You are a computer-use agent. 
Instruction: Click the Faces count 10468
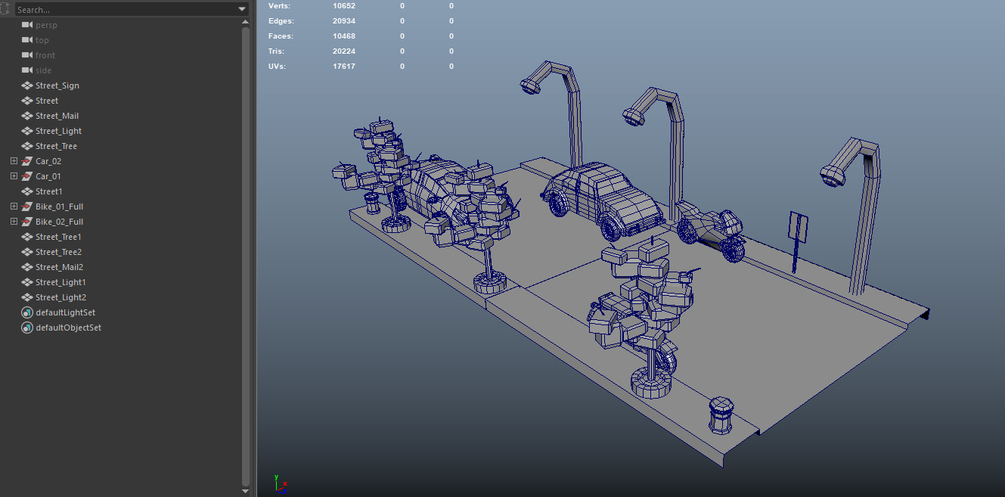point(344,36)
